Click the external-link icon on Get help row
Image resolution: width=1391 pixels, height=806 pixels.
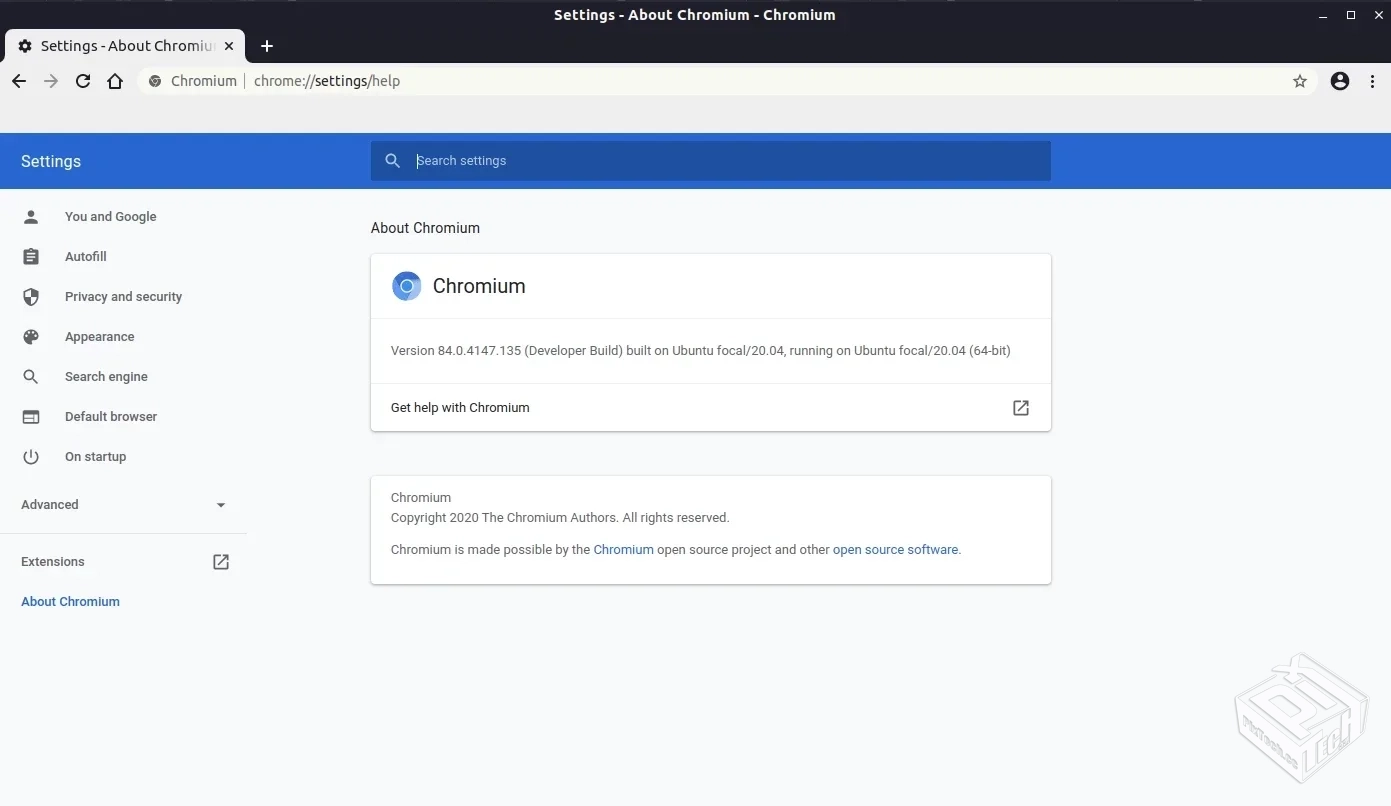pos(1019,408)
